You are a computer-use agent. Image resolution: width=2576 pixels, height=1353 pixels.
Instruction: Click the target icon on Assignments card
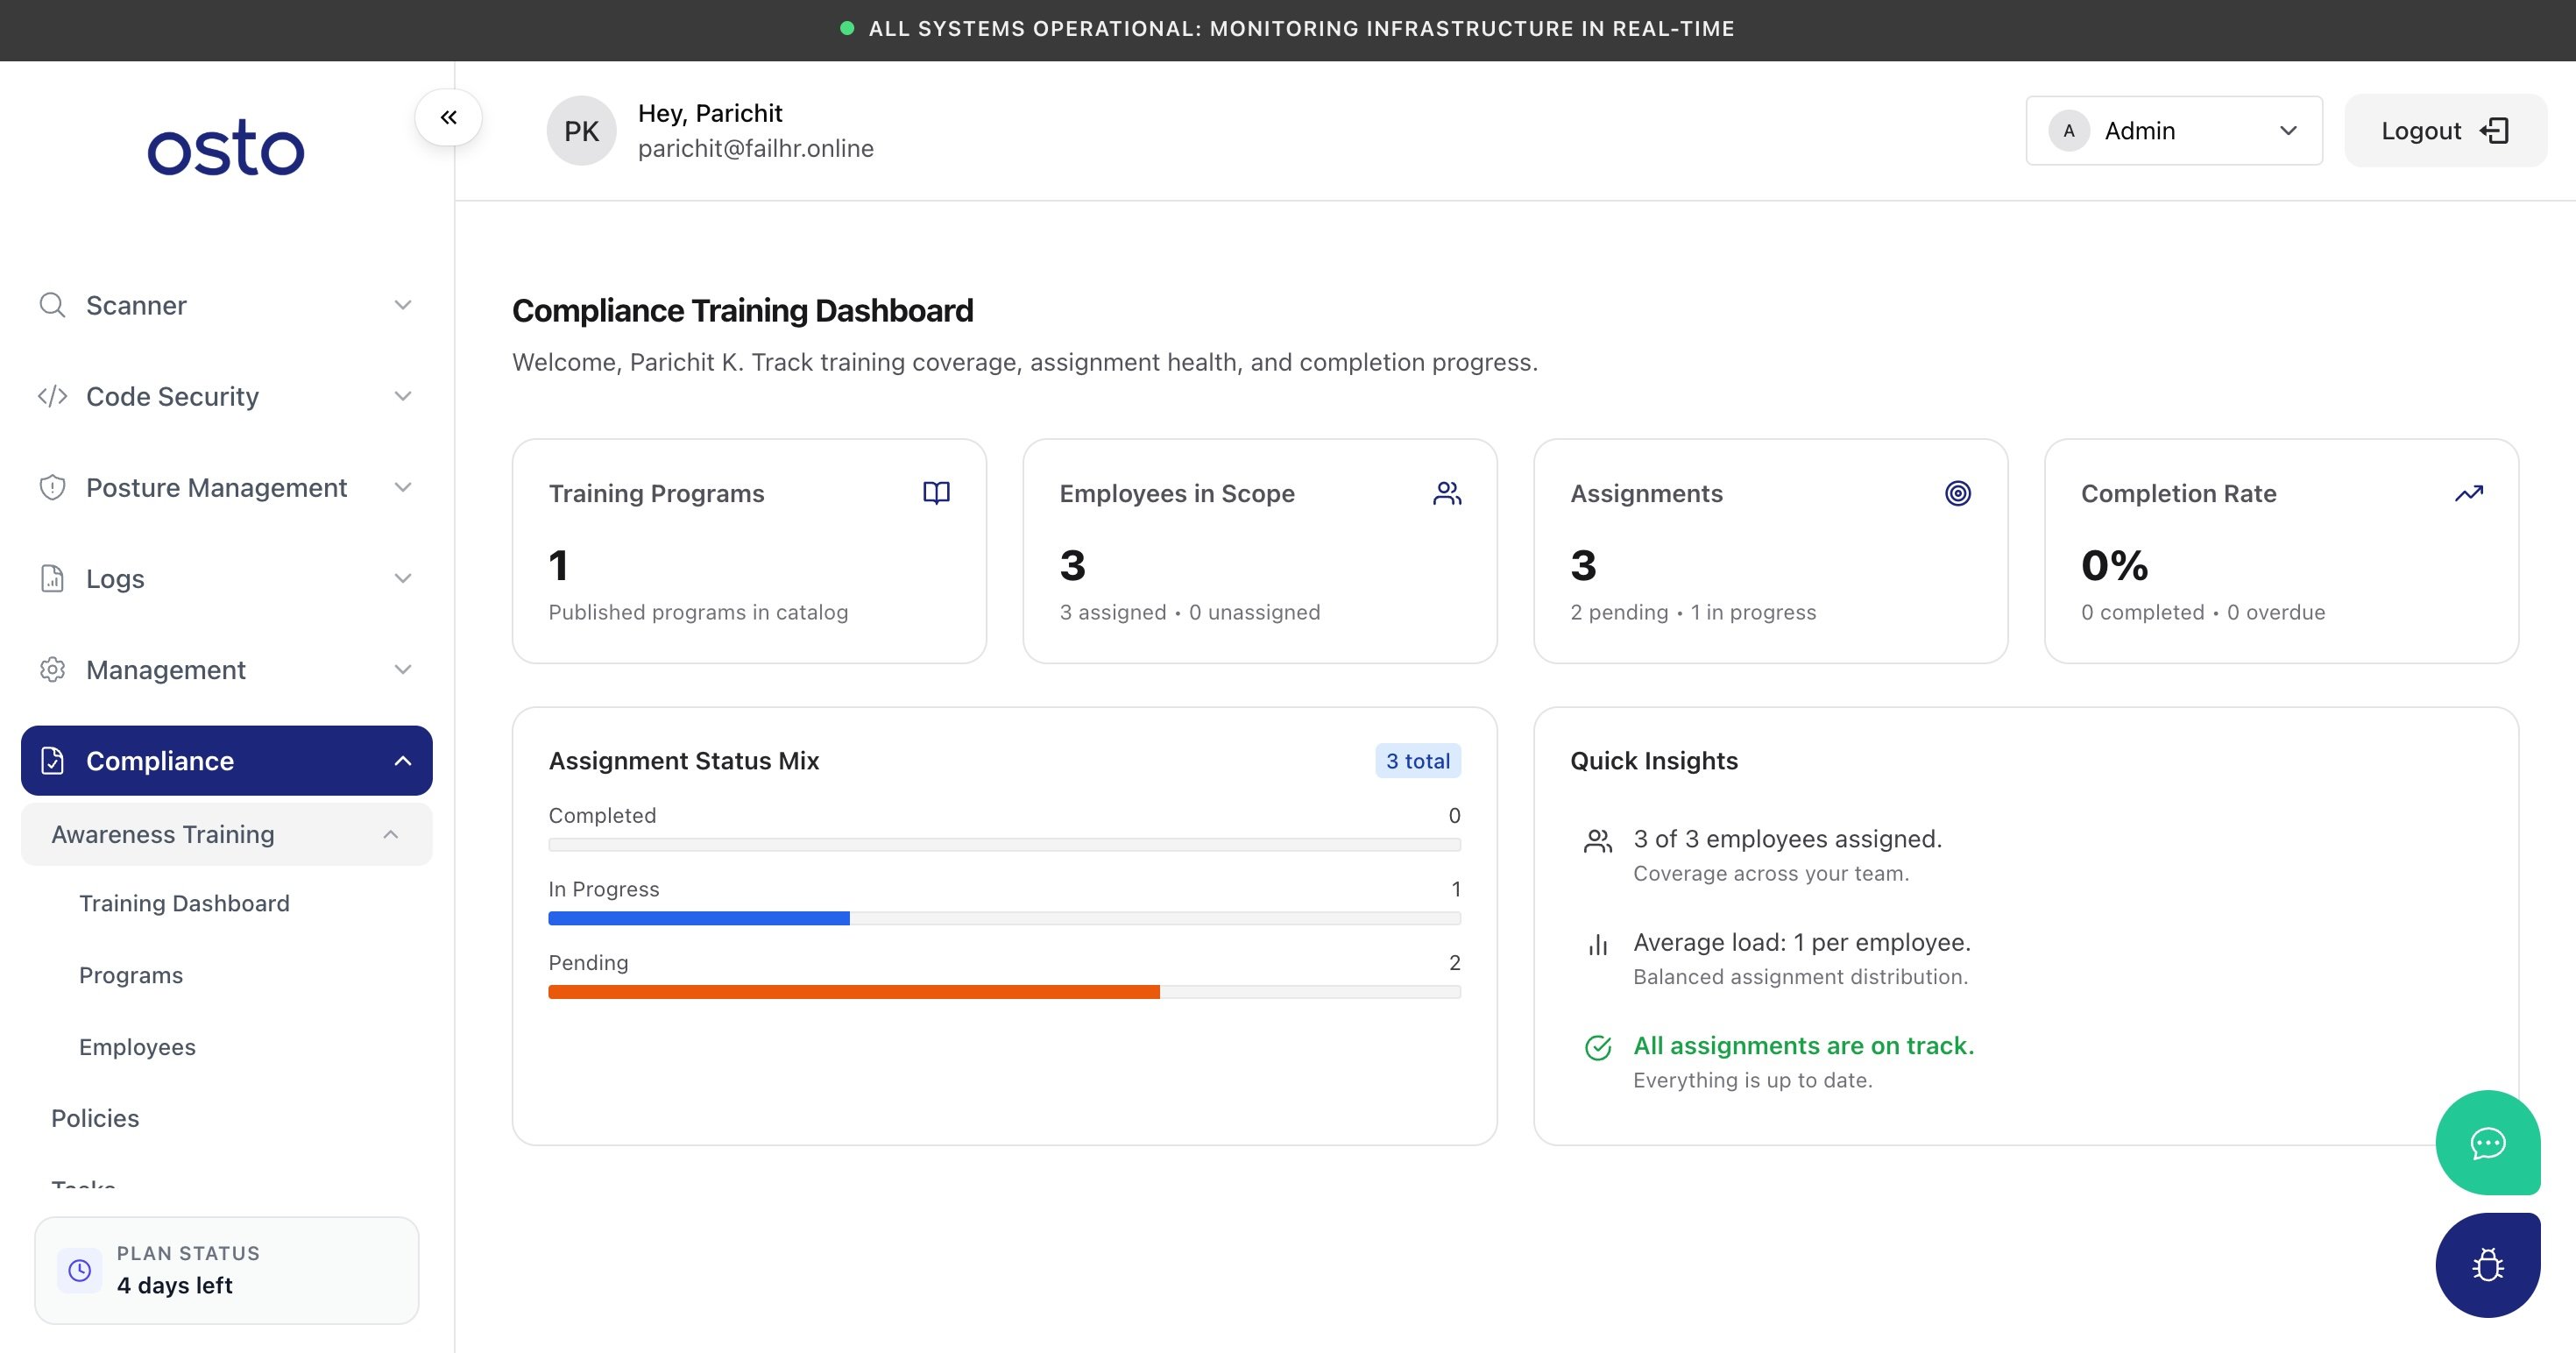[1958, 493]
